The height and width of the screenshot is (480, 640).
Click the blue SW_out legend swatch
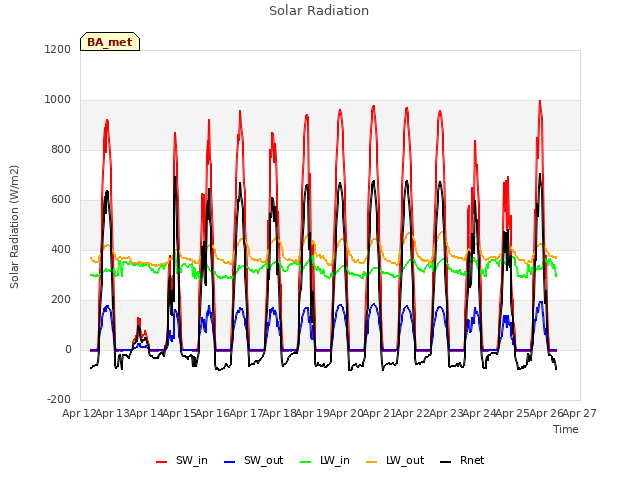click(x=230, y=462)
